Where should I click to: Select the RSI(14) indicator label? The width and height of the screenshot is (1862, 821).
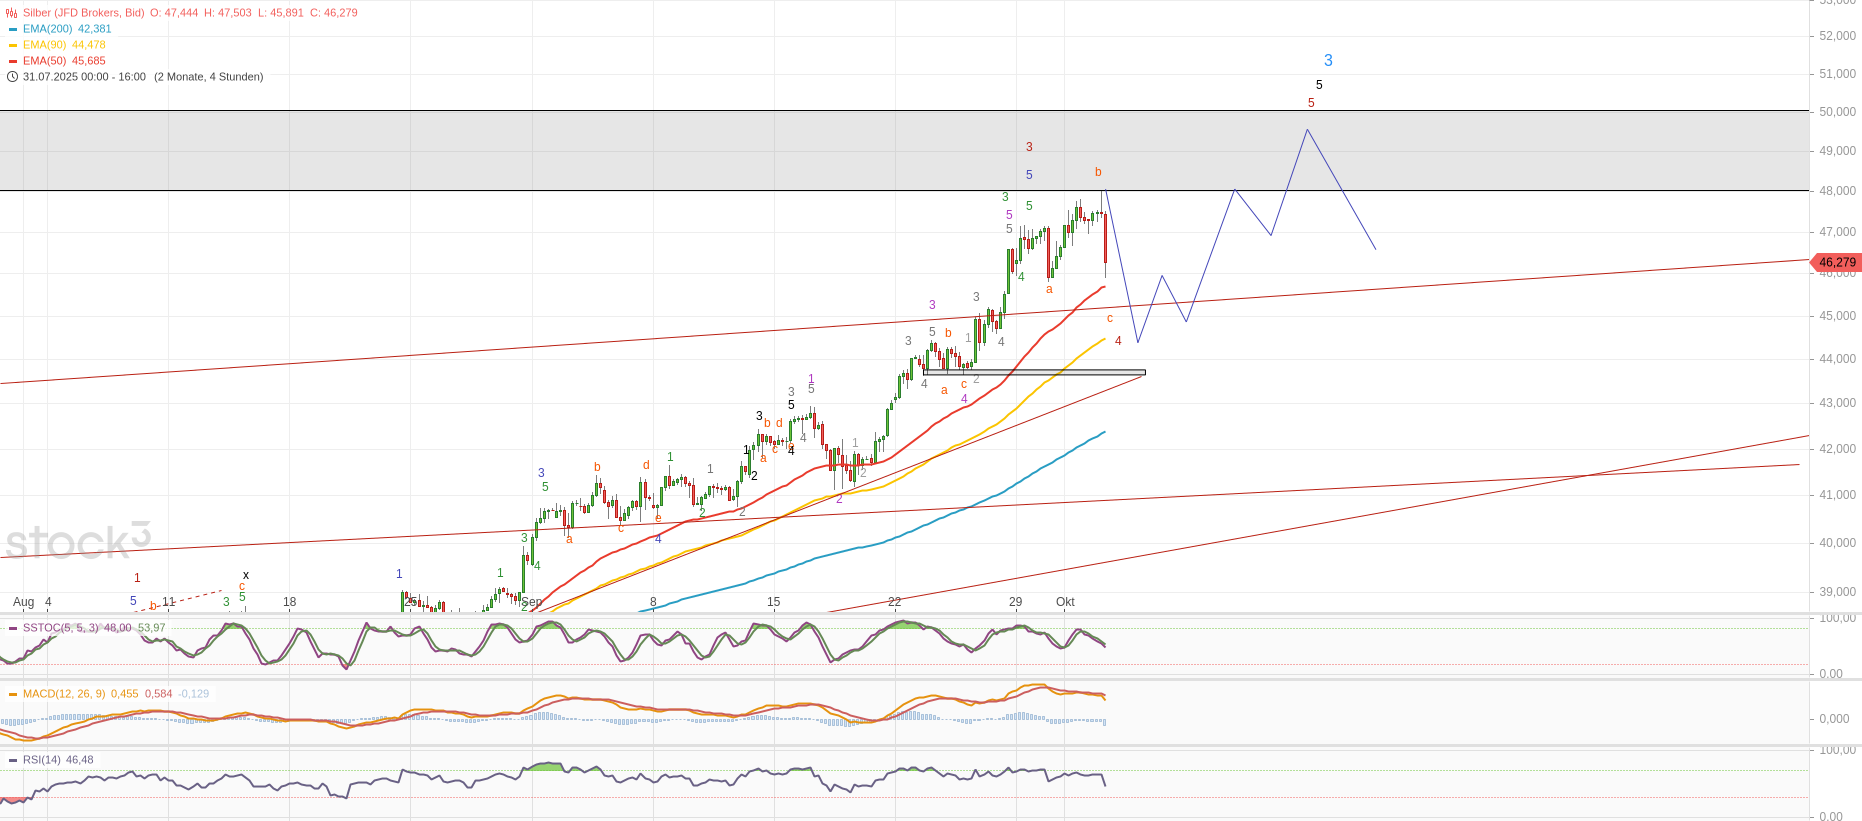42,760
